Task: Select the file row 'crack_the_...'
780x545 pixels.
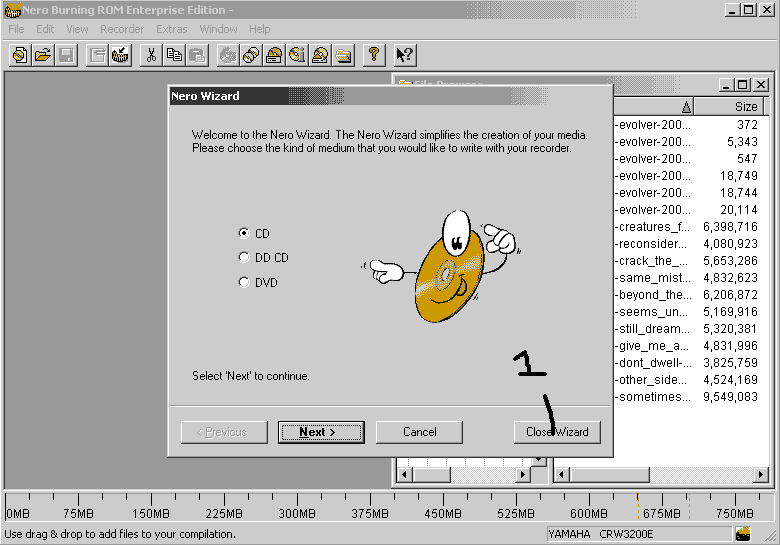Action: click(686, 261)
